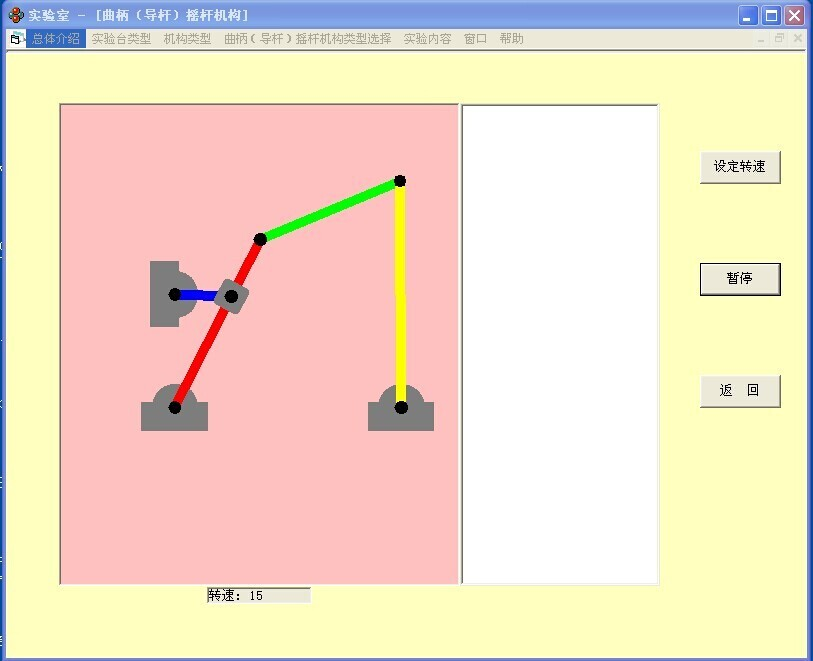Click the MDI document icon beside 总体介绍
The height and width of the screenshot is (661, 813).
click(x=15, y=39)
